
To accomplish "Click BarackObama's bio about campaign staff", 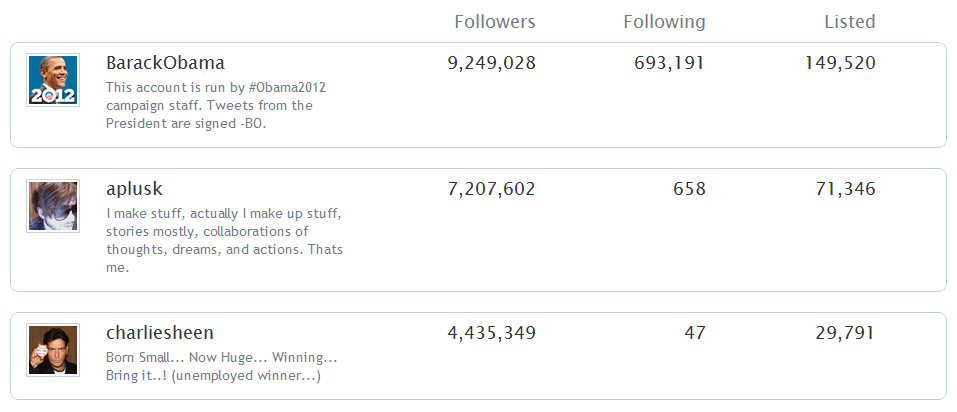I will pyautogui.click(x=215, y=105).
